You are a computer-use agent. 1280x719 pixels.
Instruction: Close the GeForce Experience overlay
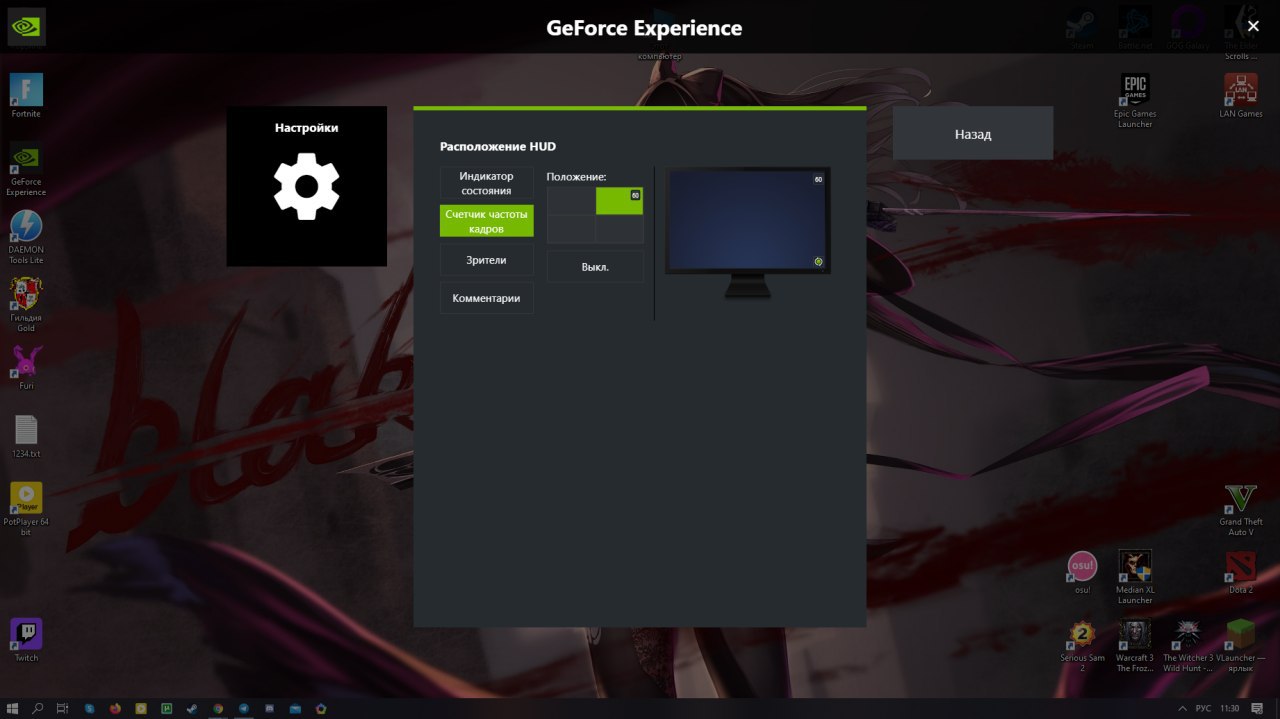(1253, 26)
